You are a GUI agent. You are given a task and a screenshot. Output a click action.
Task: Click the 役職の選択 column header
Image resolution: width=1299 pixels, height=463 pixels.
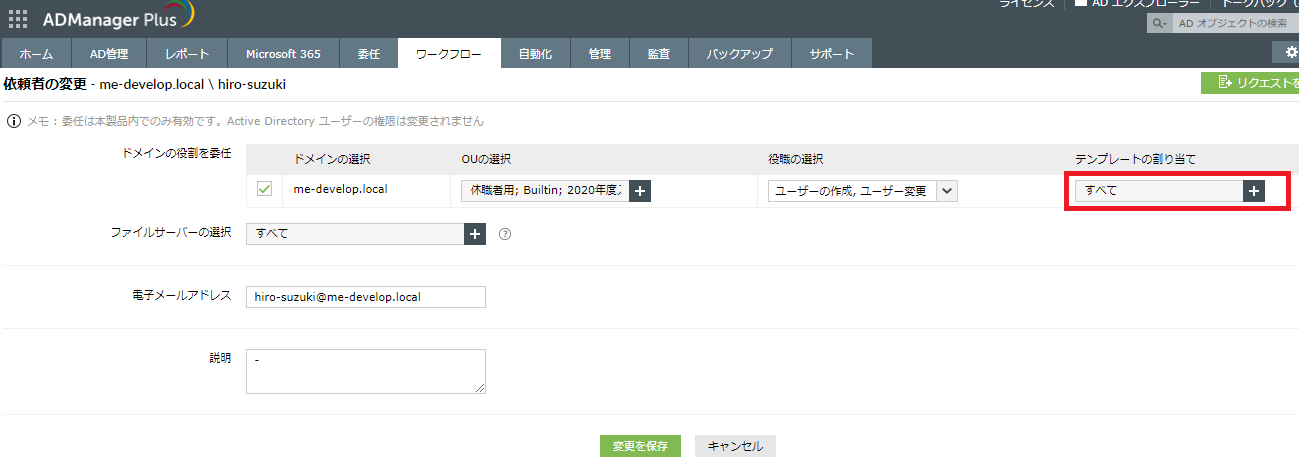[796, 160]
